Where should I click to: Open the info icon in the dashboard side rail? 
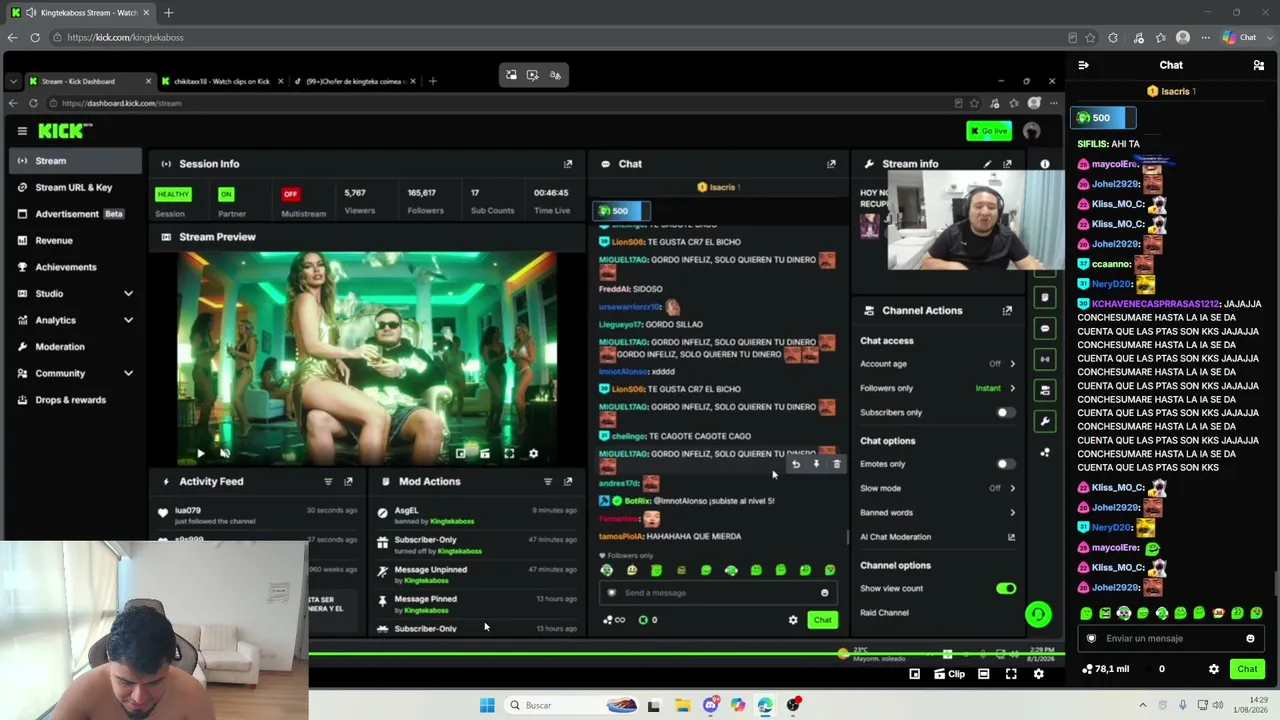(1045, 164)
